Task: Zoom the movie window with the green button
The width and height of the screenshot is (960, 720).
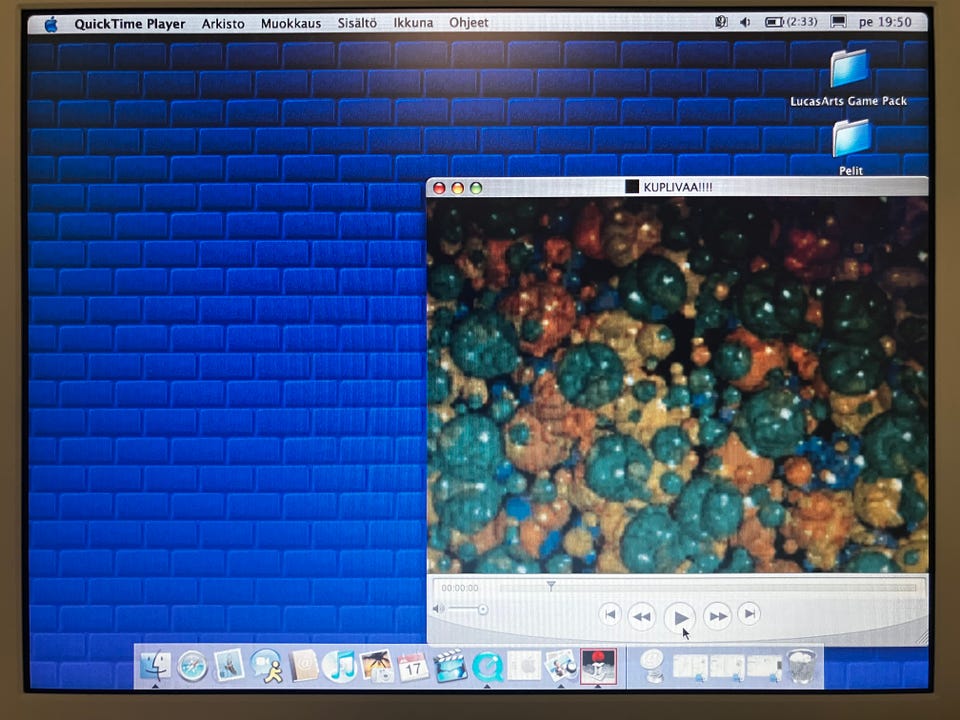Action: 476,187
